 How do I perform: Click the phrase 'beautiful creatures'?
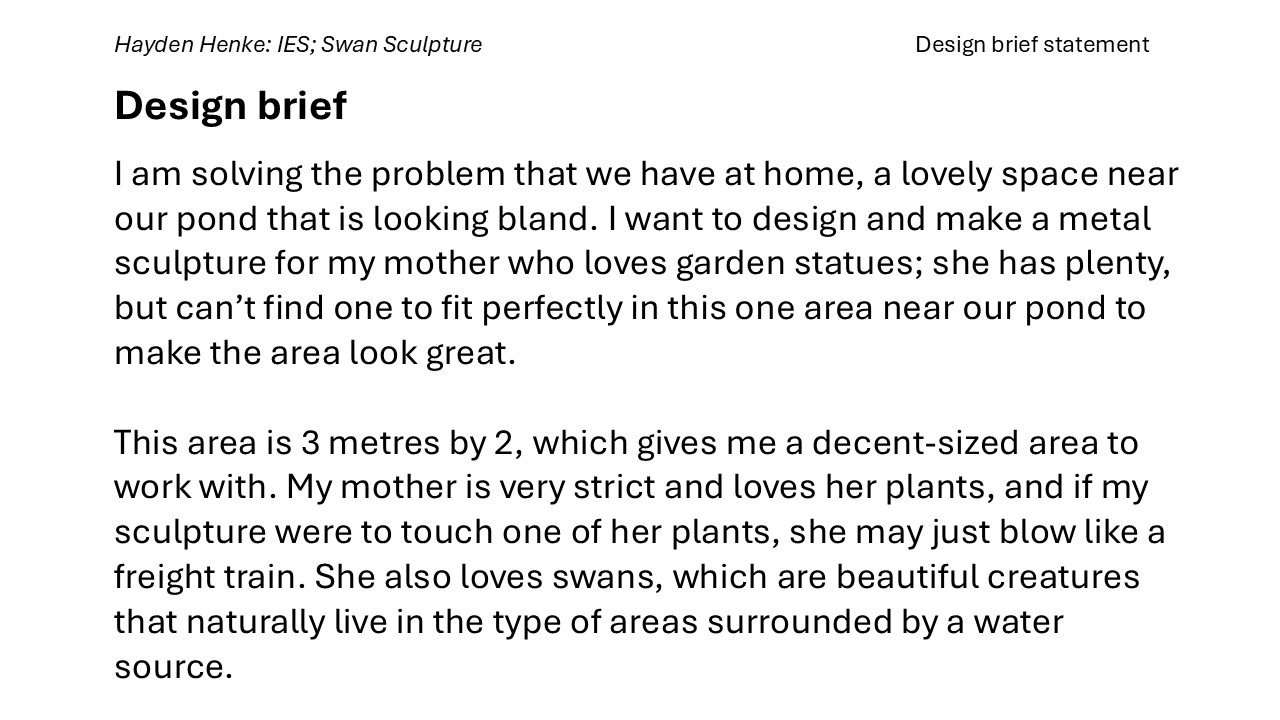click(x=987, y=577)
